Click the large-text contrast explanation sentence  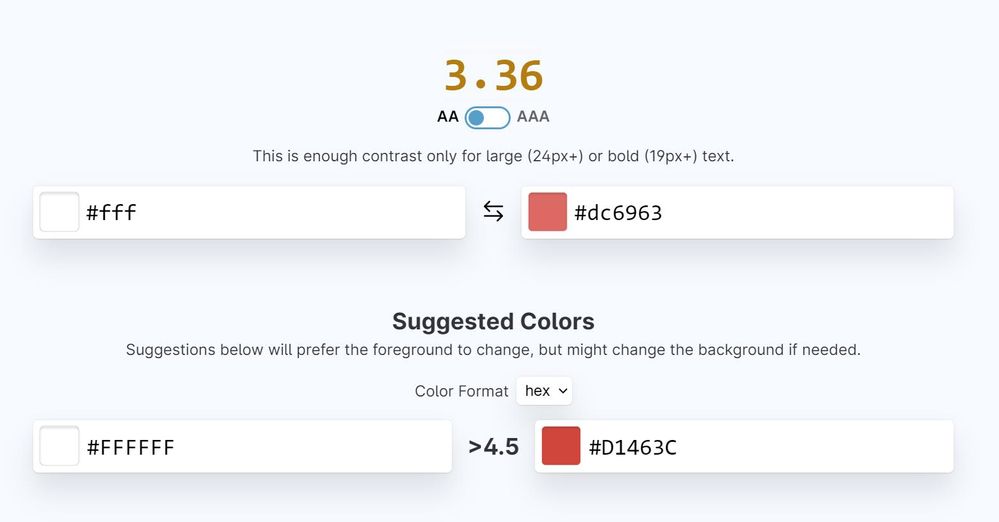coord(493,156)
